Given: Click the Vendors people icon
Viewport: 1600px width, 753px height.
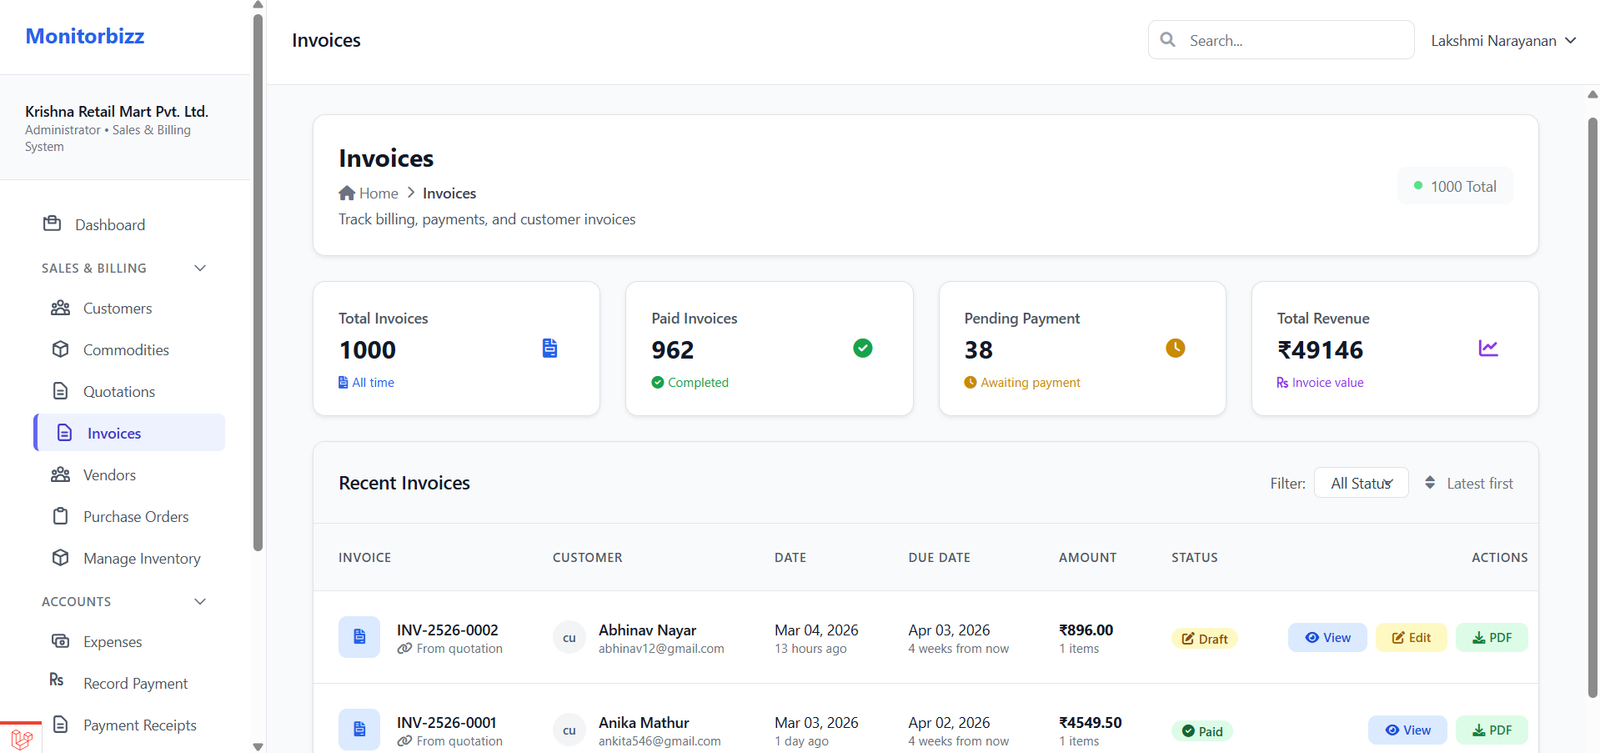Looking at the screenshot, I should click(60, 475).
